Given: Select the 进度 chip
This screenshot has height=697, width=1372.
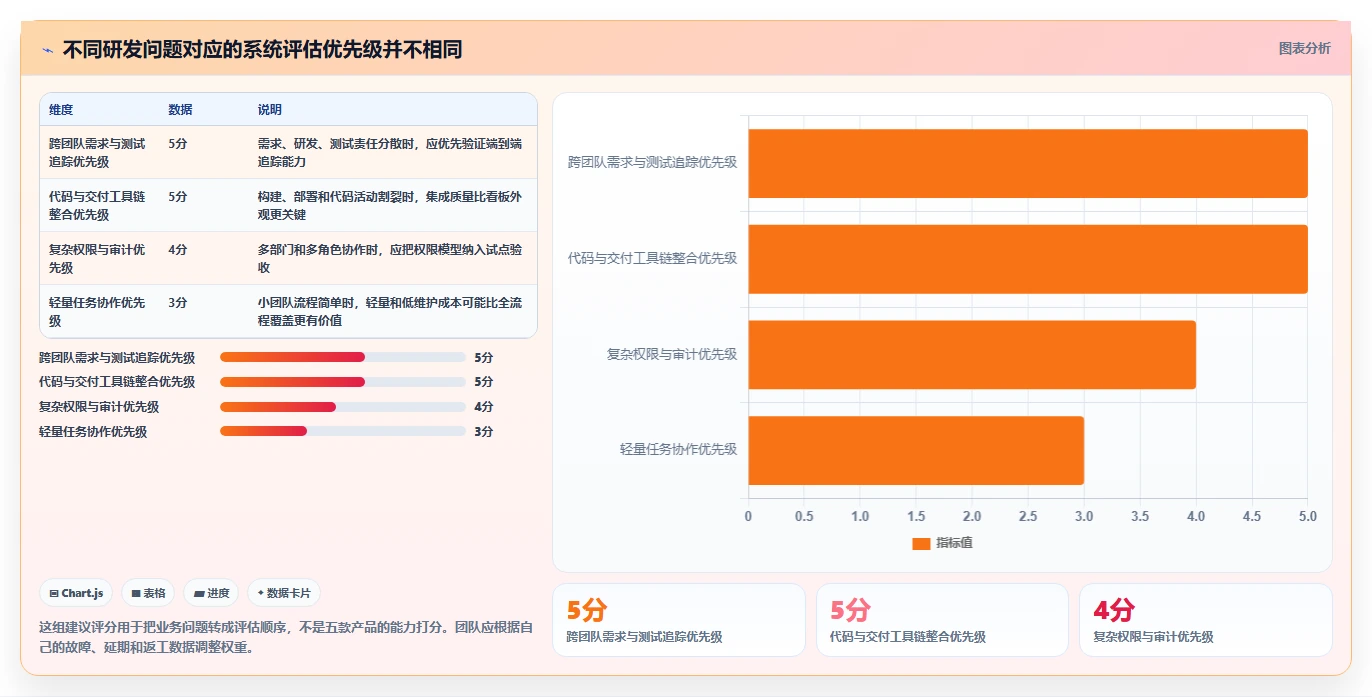Looking at the screenshot, I should [x=211, y=593].
